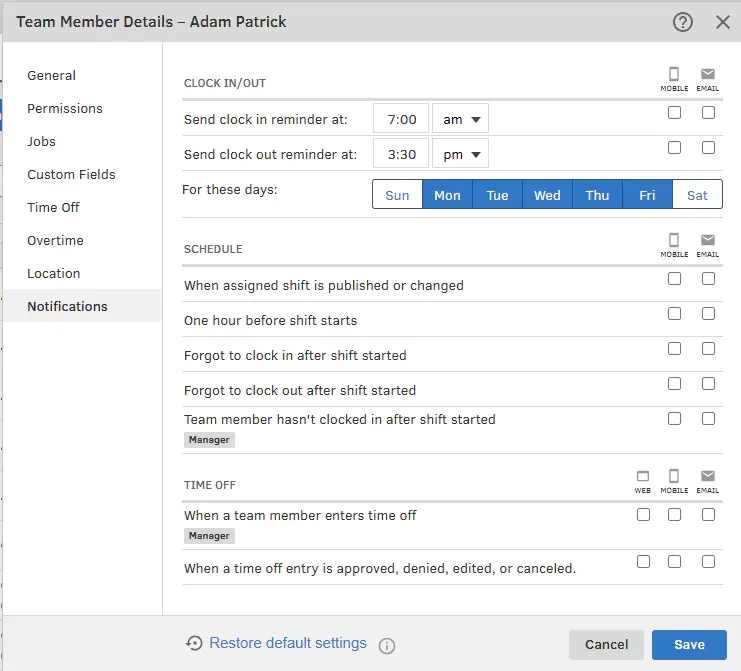The width and height of the screenshot is (741, 671).
Task: Click the 7:00 clock in time field
Action: pyautogui.click(x=401, y=119)
